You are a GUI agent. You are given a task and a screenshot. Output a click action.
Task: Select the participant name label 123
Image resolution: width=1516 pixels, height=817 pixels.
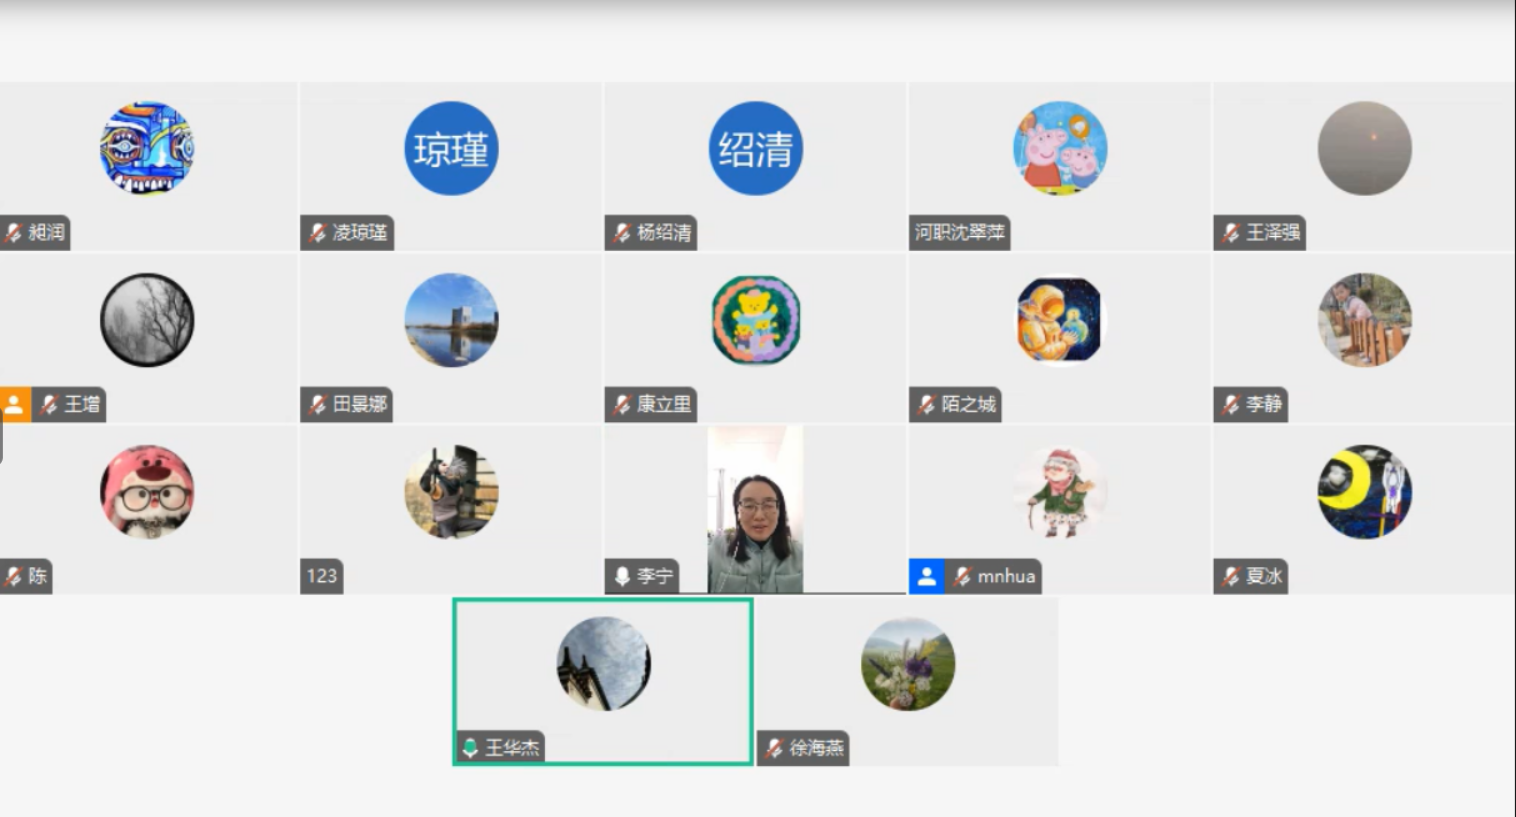tap(322, 577)
